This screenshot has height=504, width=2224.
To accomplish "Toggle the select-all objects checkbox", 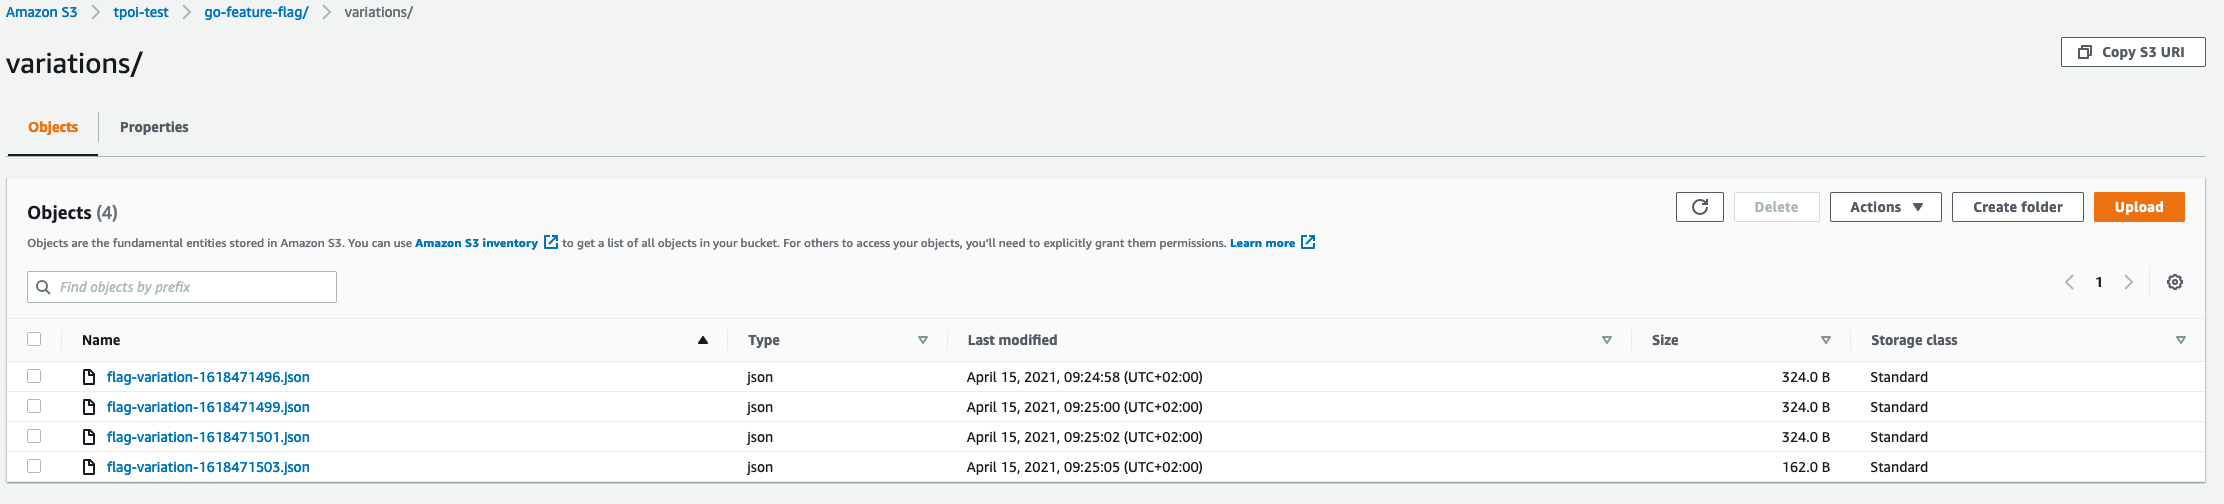I will (34, 339).
